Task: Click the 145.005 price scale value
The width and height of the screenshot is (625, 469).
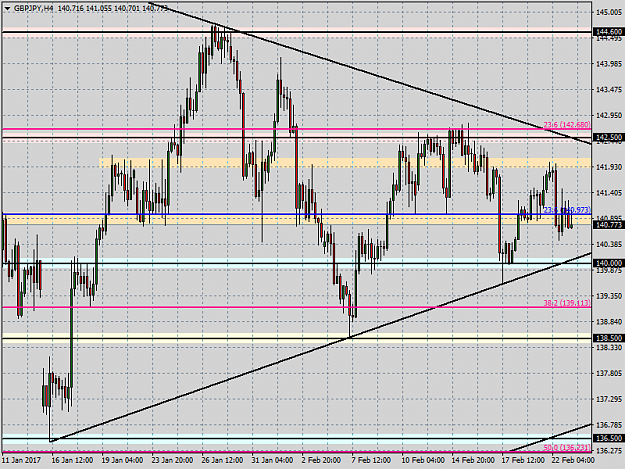Action: (x=609, y=12)
